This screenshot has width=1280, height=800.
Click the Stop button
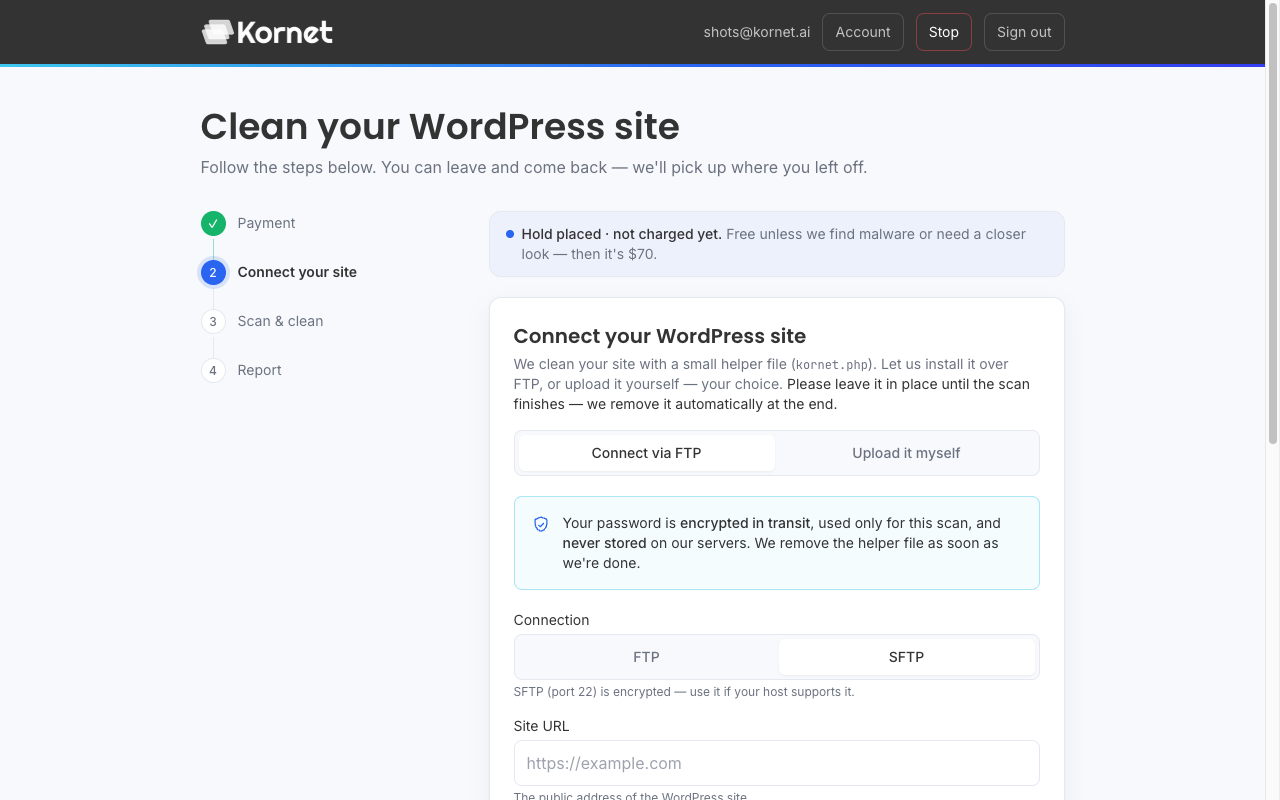click(944, 32)
